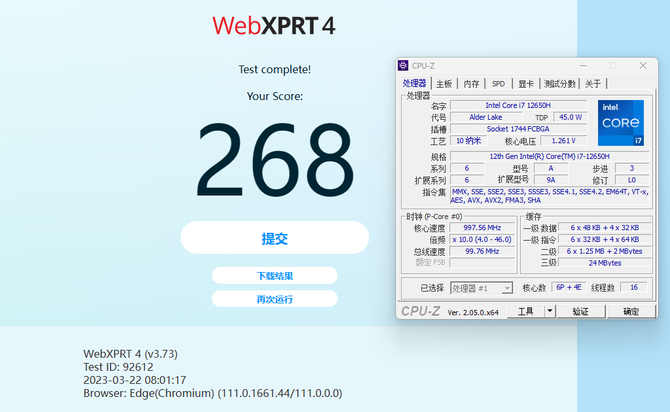Click the timestamp 2023-03-22 08:01:17

click(x=135, y=380)
